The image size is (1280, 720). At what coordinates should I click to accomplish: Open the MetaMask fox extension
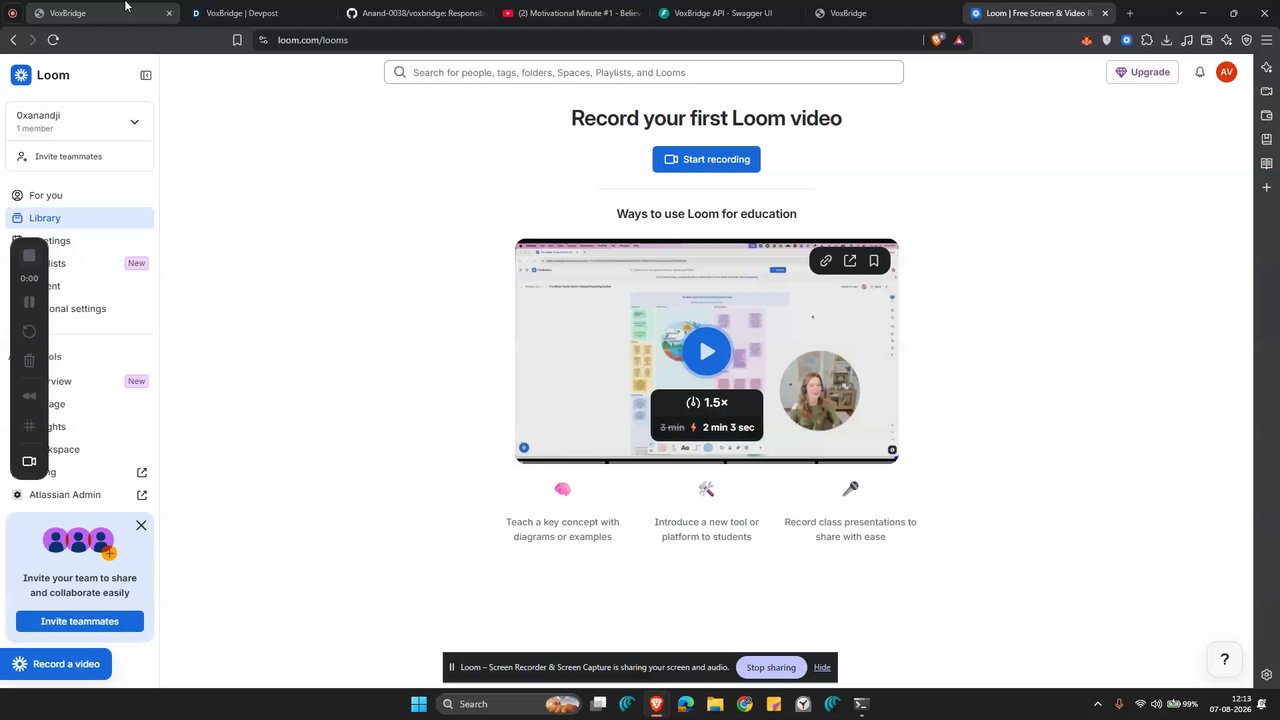tap(1087, 40)
